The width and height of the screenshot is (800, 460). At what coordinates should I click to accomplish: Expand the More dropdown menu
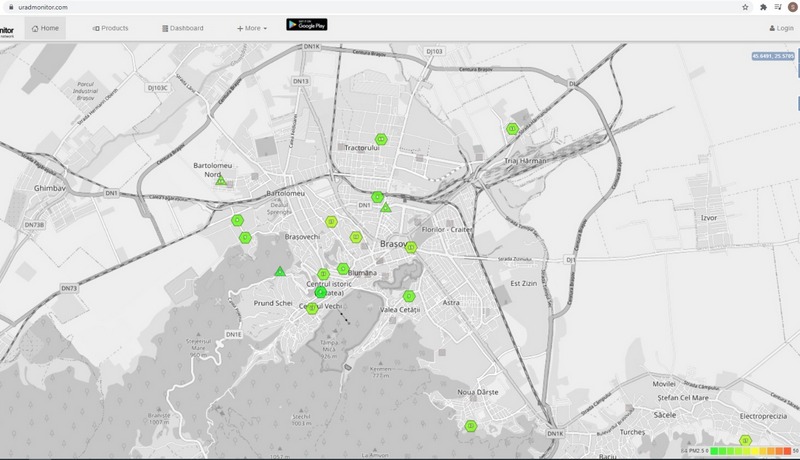pyautogui.click(x=252, y=28)
